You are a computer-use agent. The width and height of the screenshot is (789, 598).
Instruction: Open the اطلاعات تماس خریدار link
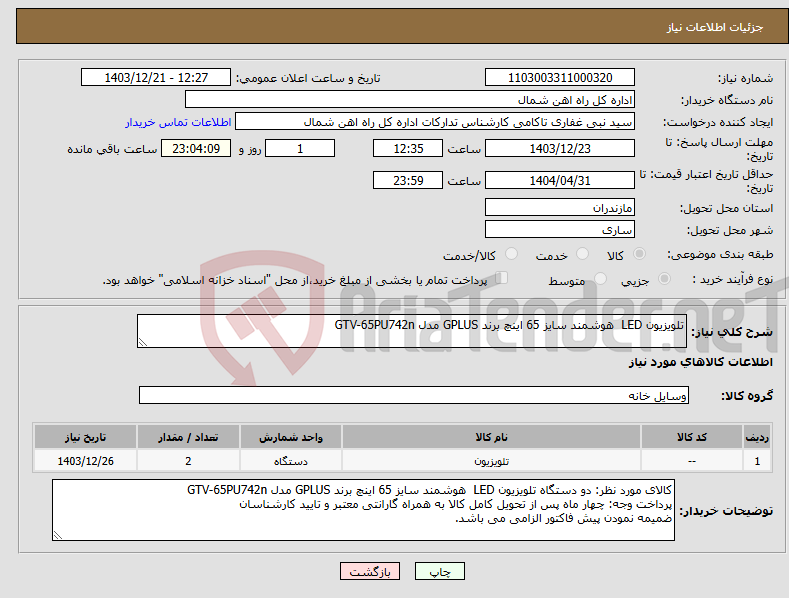(x=178, y=122)
